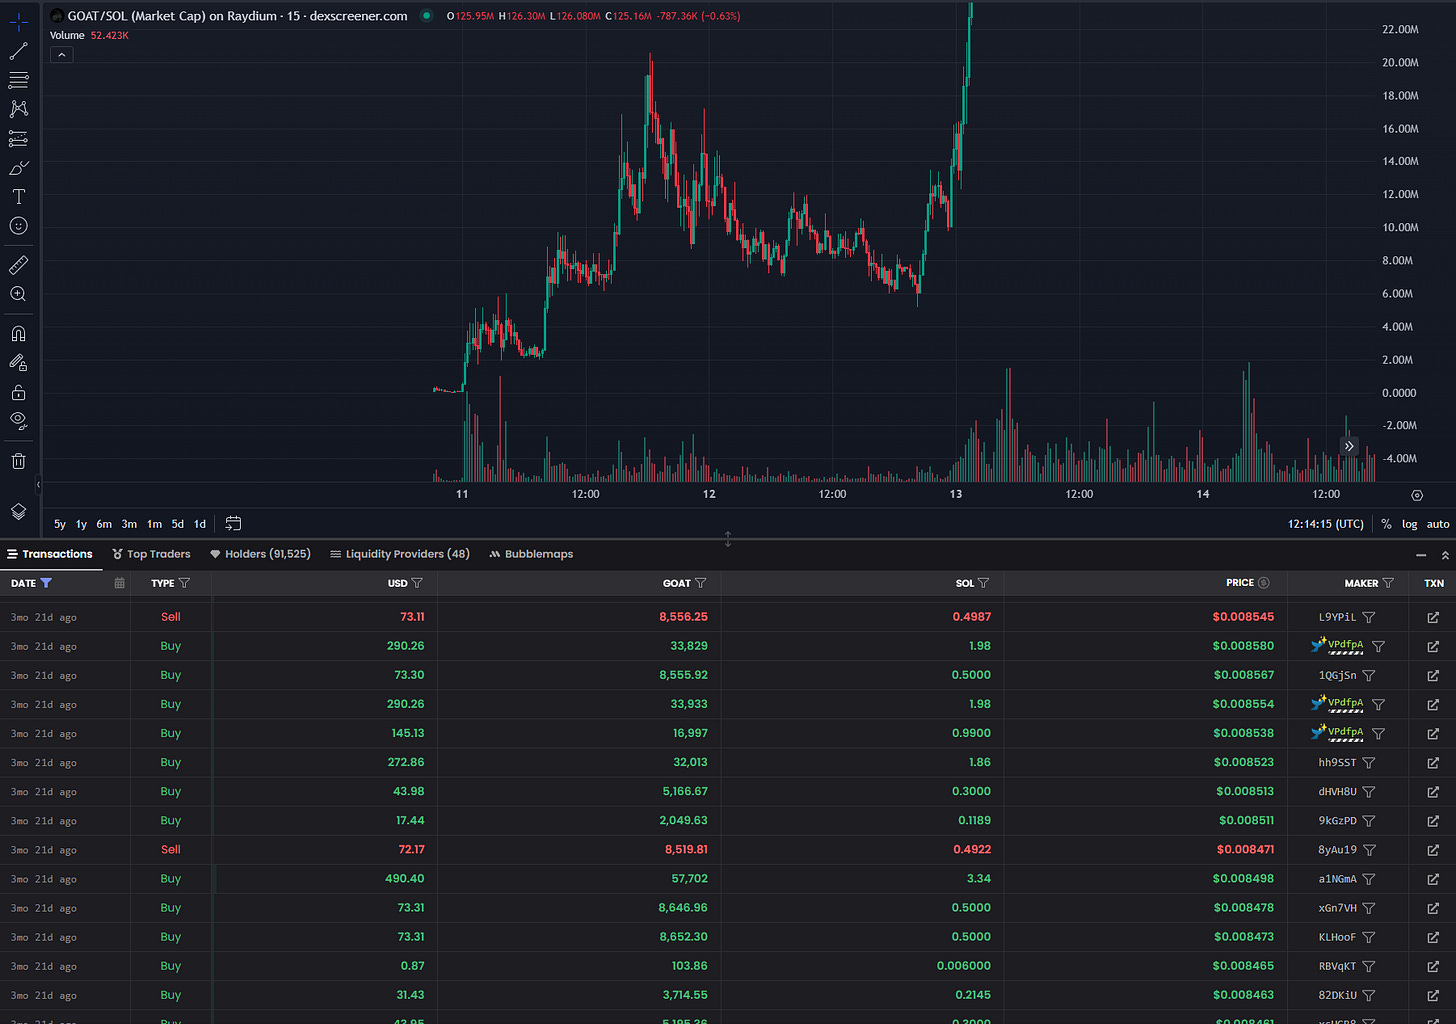Set chart range to 1y
The image size is (1456, 1024).
[x=81, y=524]
